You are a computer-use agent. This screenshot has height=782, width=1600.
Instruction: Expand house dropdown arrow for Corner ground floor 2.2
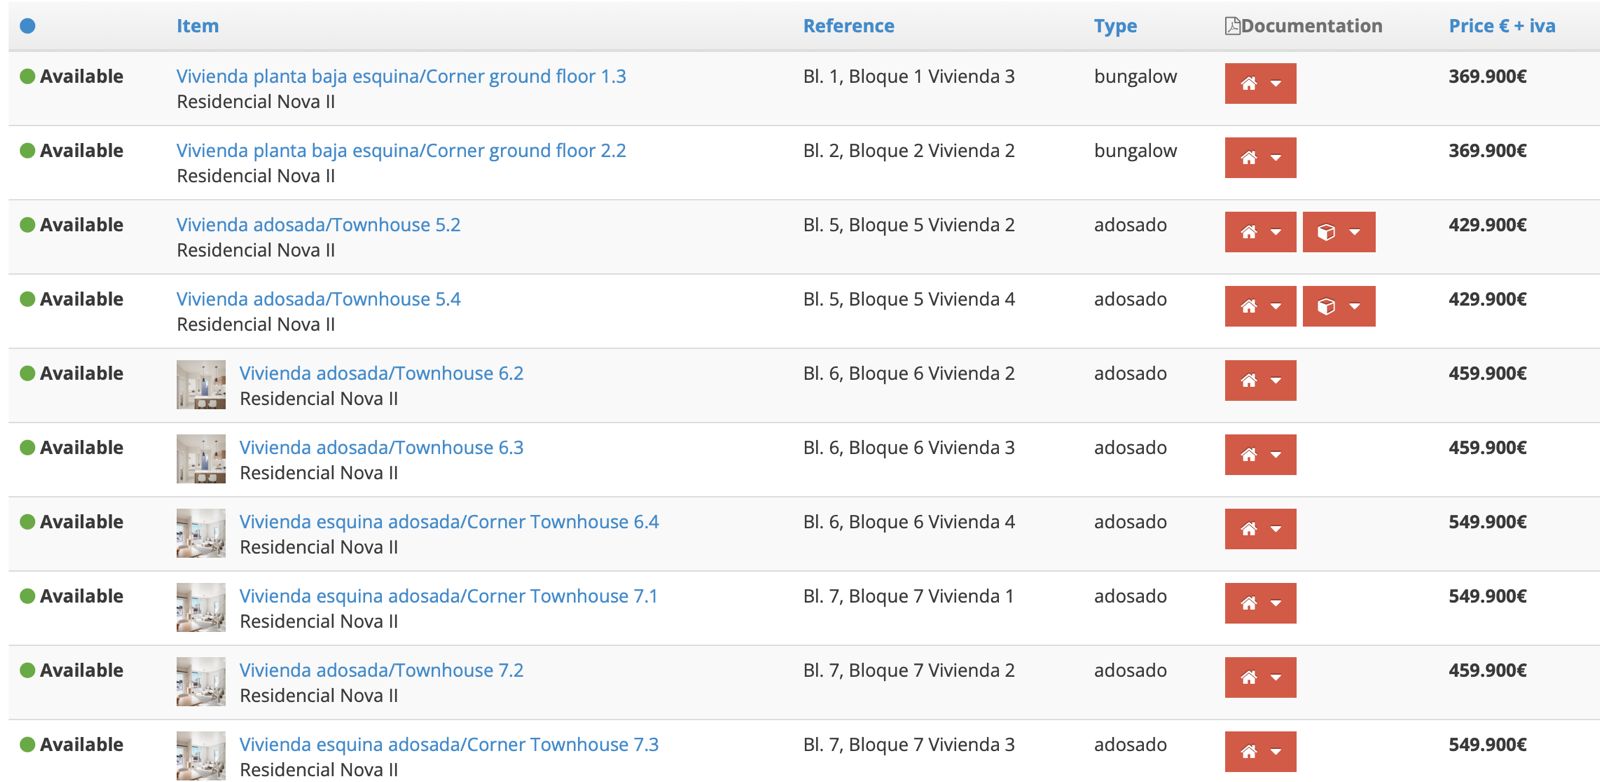[1276, 158]
